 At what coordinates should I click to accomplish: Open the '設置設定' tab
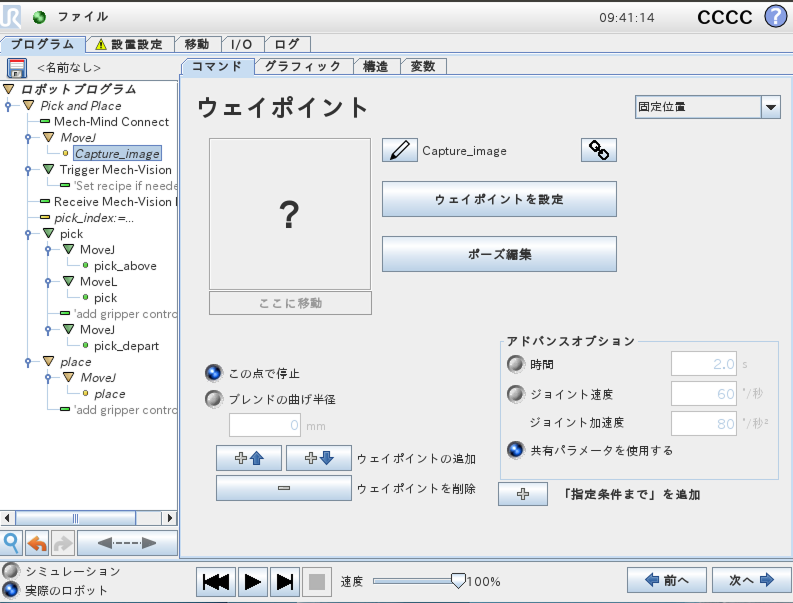[x=130, y=45]
